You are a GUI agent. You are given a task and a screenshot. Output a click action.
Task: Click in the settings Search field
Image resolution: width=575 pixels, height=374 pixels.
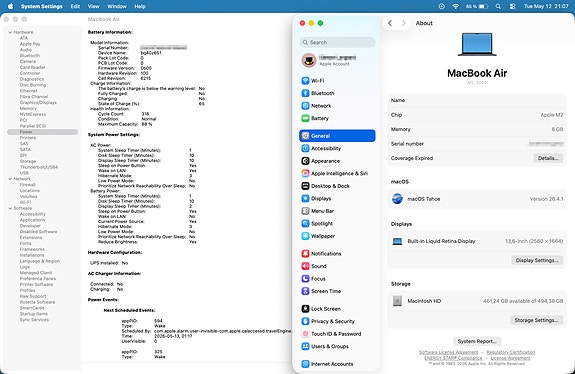tap(337, 42)
